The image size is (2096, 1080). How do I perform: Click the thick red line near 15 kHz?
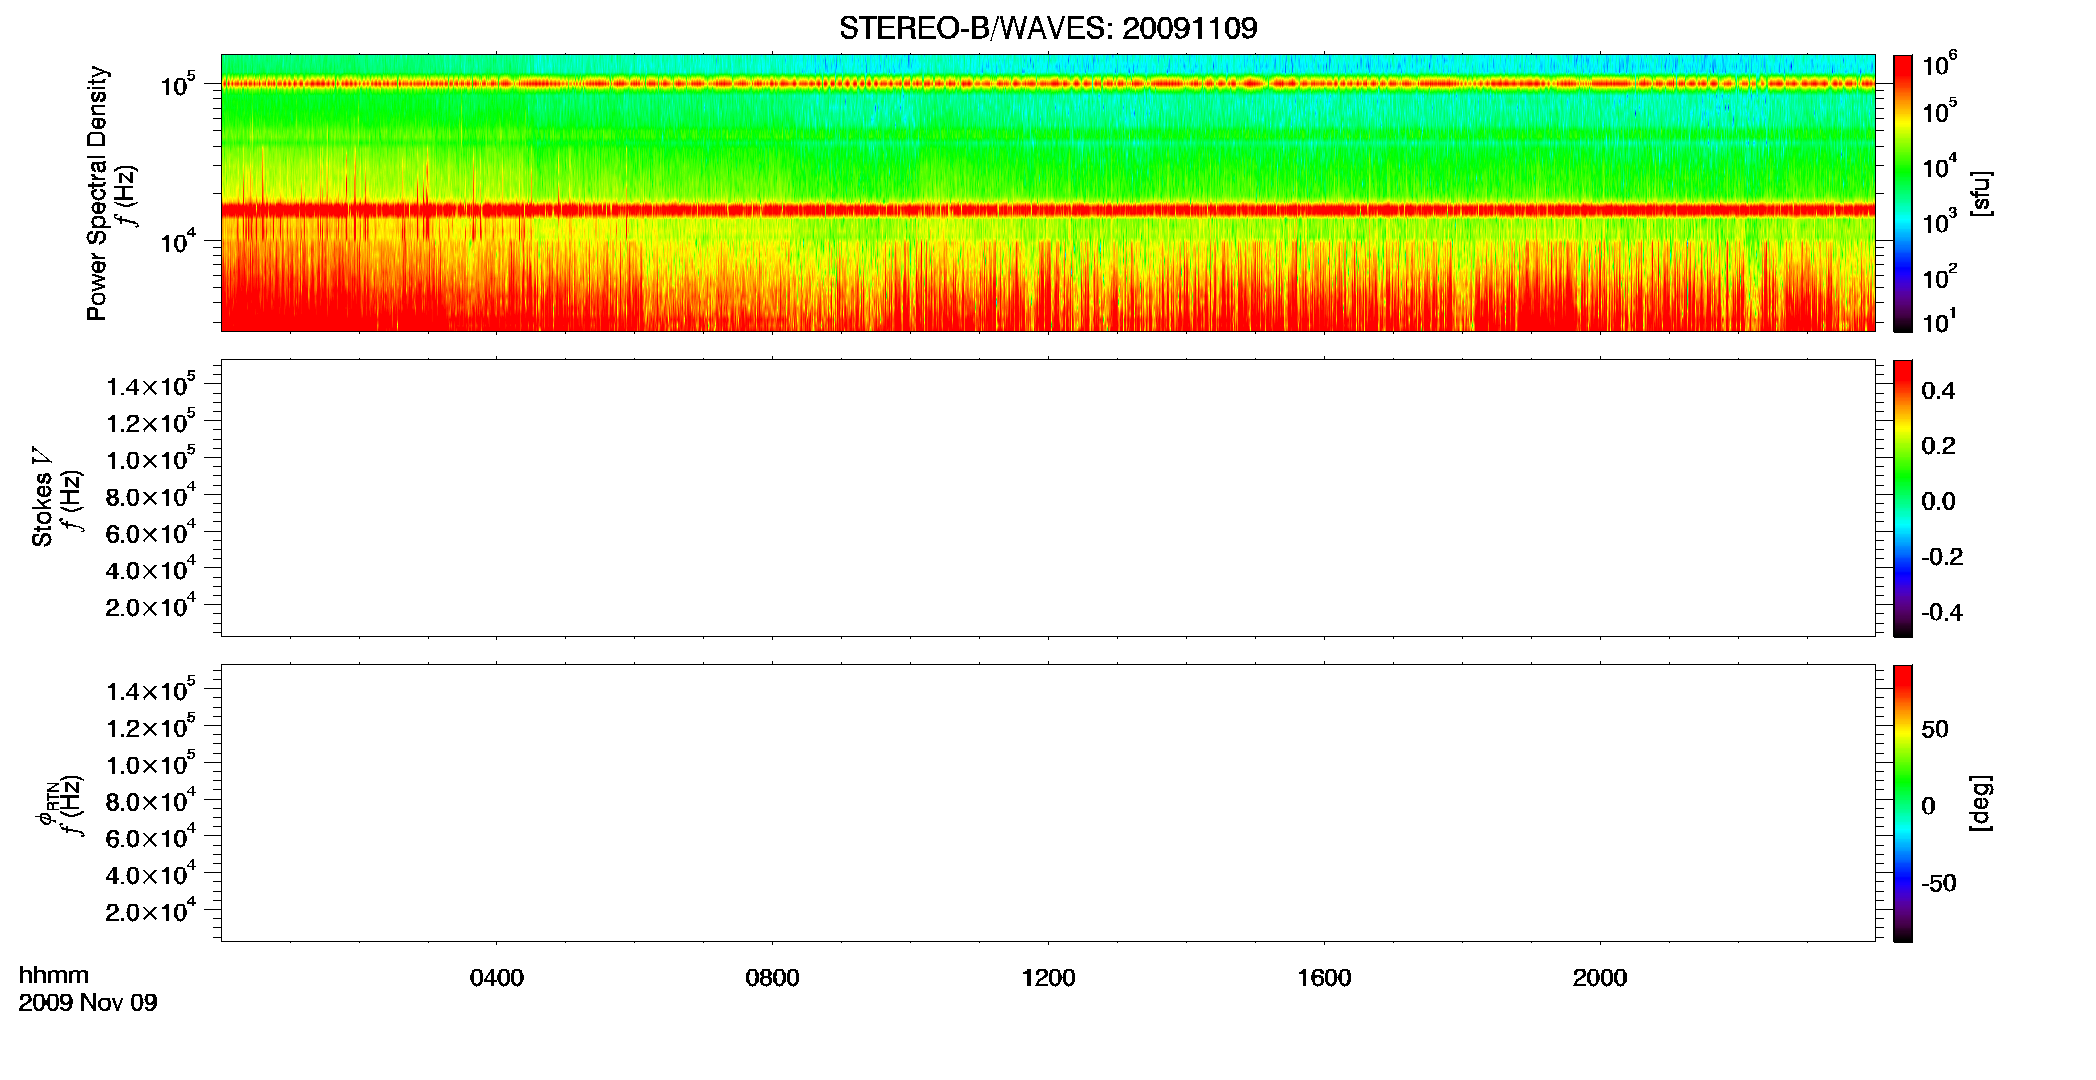point(1048,210)
